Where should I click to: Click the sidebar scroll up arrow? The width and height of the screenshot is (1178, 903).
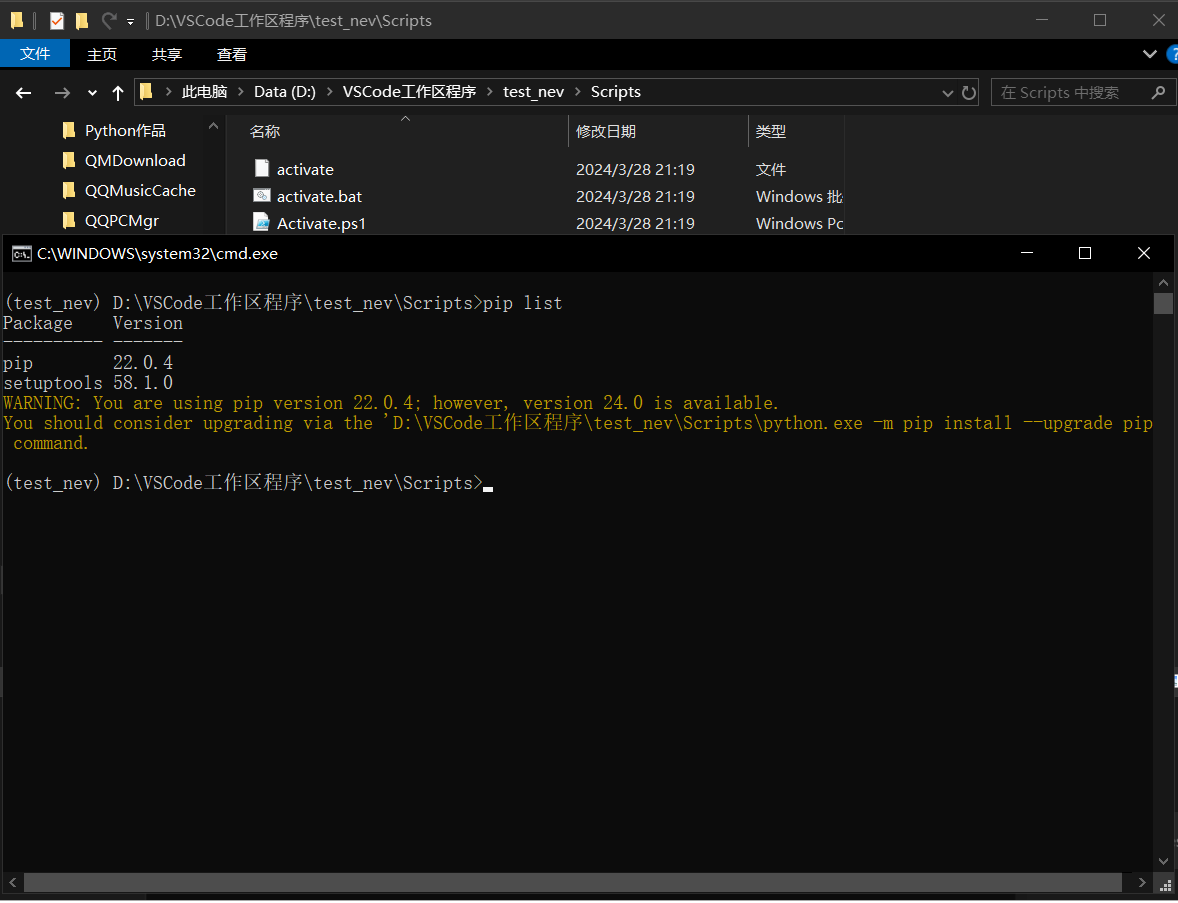(x=213, y=127)
